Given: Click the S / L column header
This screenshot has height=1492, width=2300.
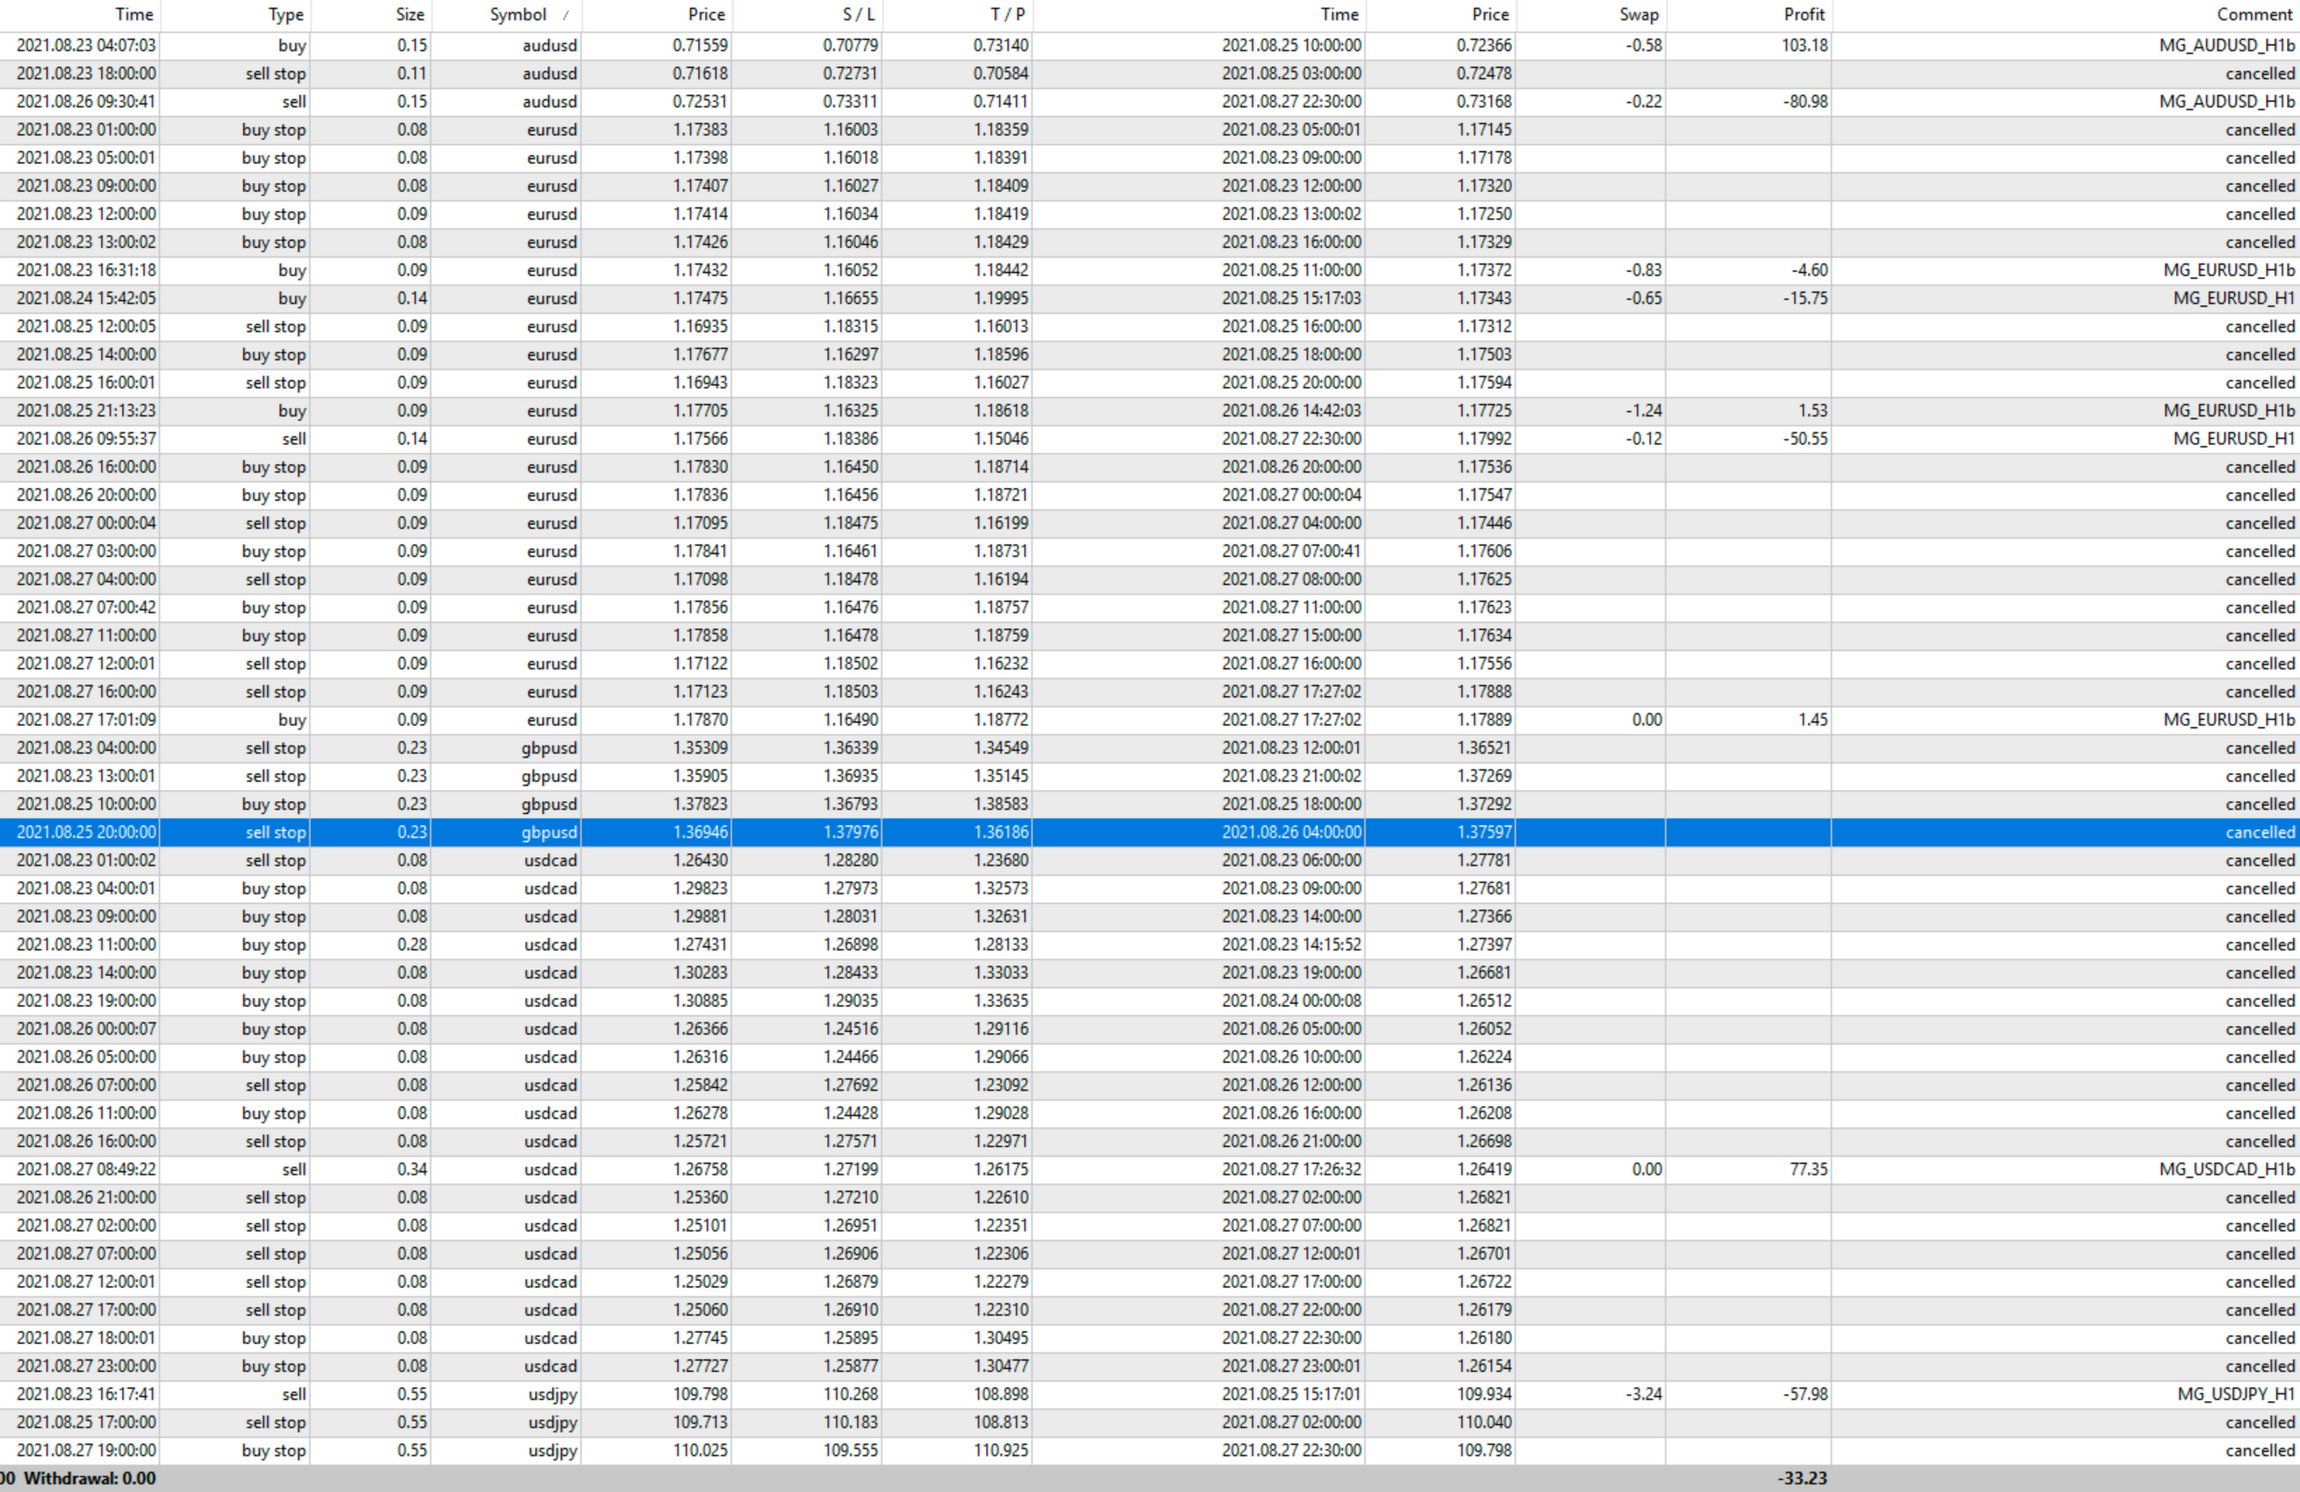Looking at the screenshot, I should pyautogui.click(x=857, y=15).
